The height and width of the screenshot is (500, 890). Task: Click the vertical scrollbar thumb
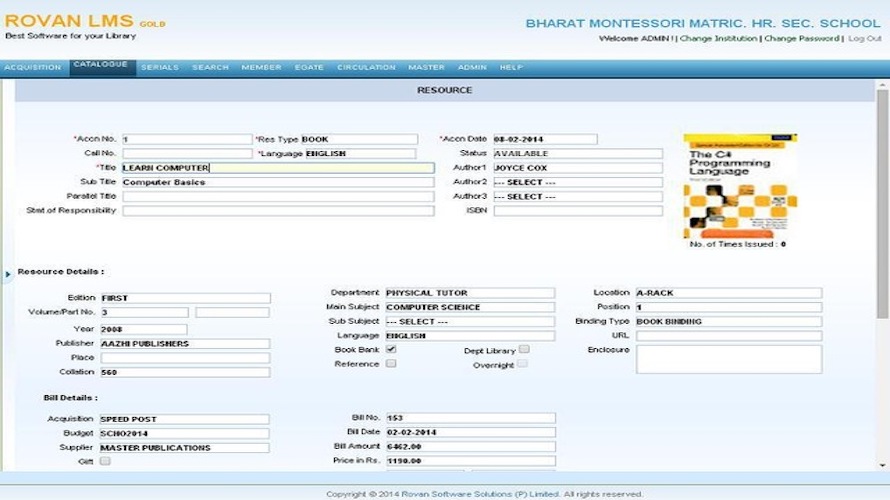[x=882, y=204]
